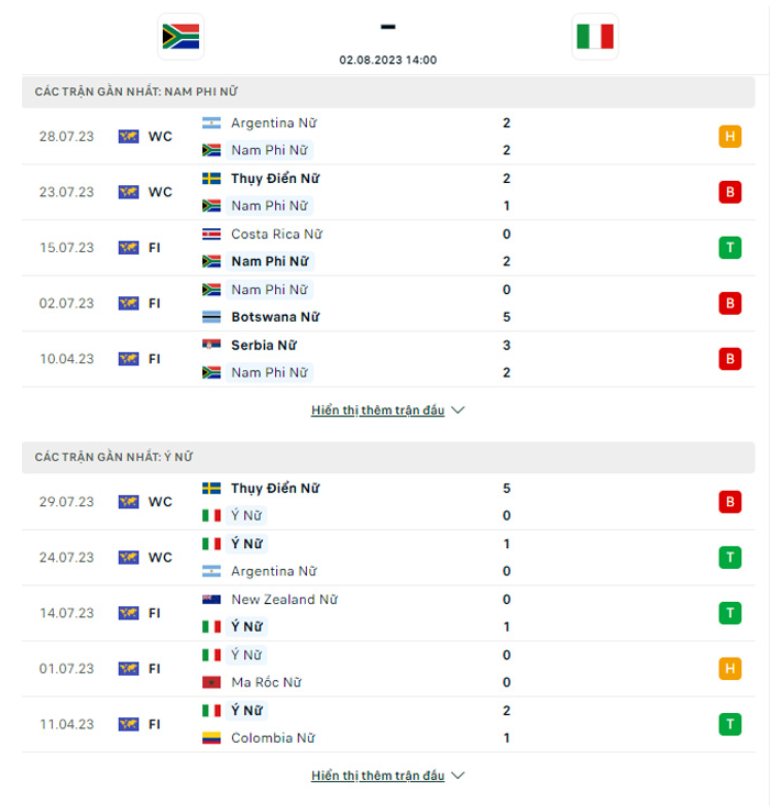Screen dimensions: 782x806
Task: Click the Morocco flag next to Ma Rốc Nữ
Action: (212, 683)
